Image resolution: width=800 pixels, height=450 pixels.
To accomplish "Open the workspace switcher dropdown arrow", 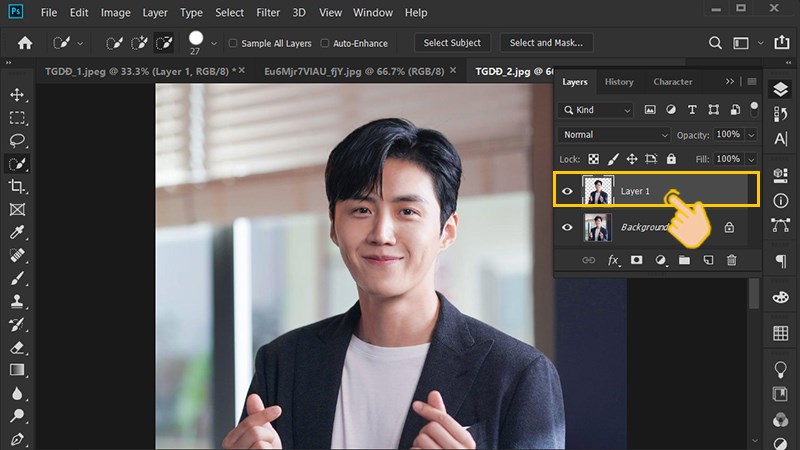I will point(761,43).
